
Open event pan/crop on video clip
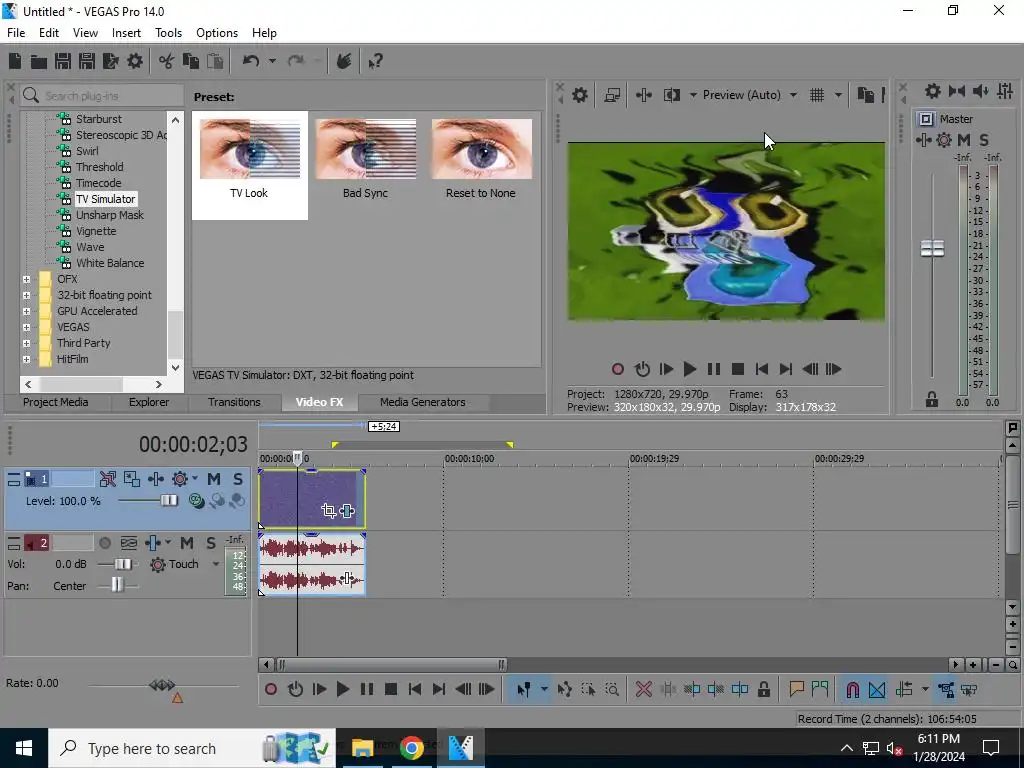[x=328, y=511]
